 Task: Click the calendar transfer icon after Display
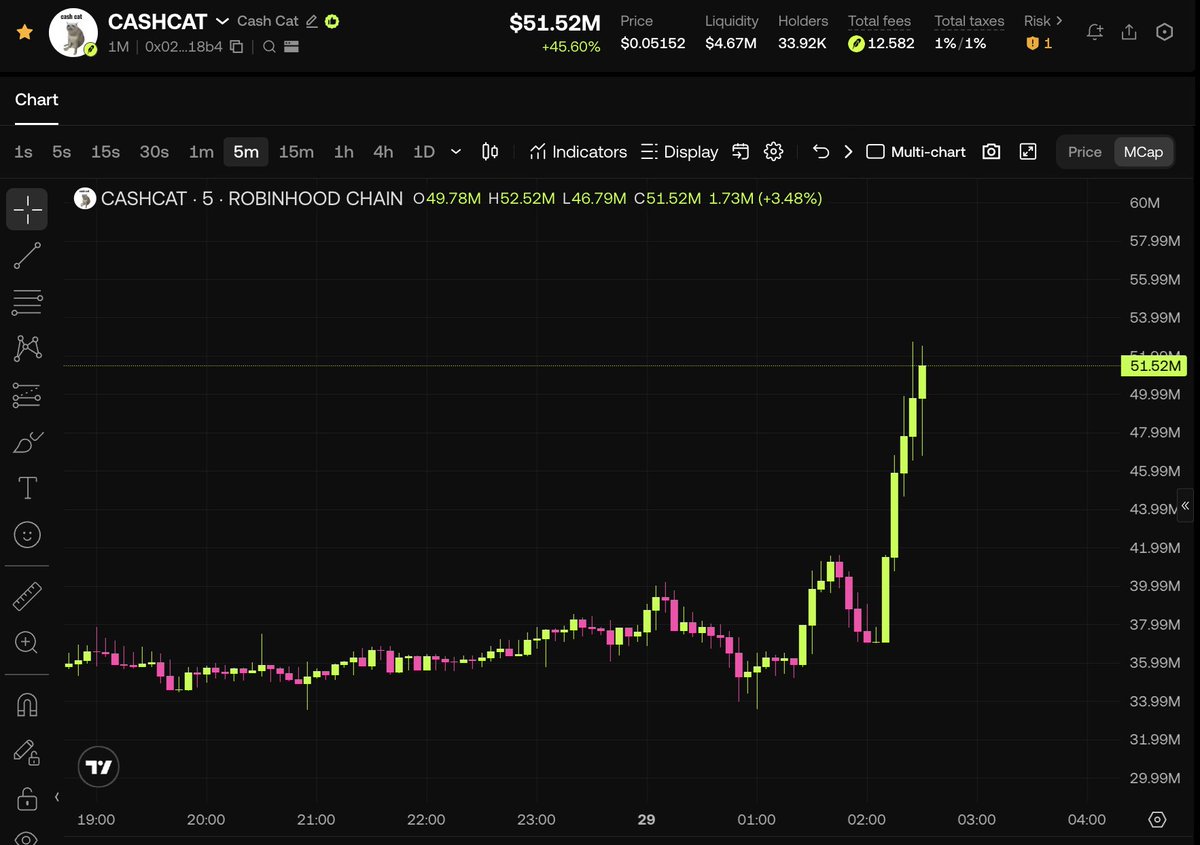tap(741, 152)
